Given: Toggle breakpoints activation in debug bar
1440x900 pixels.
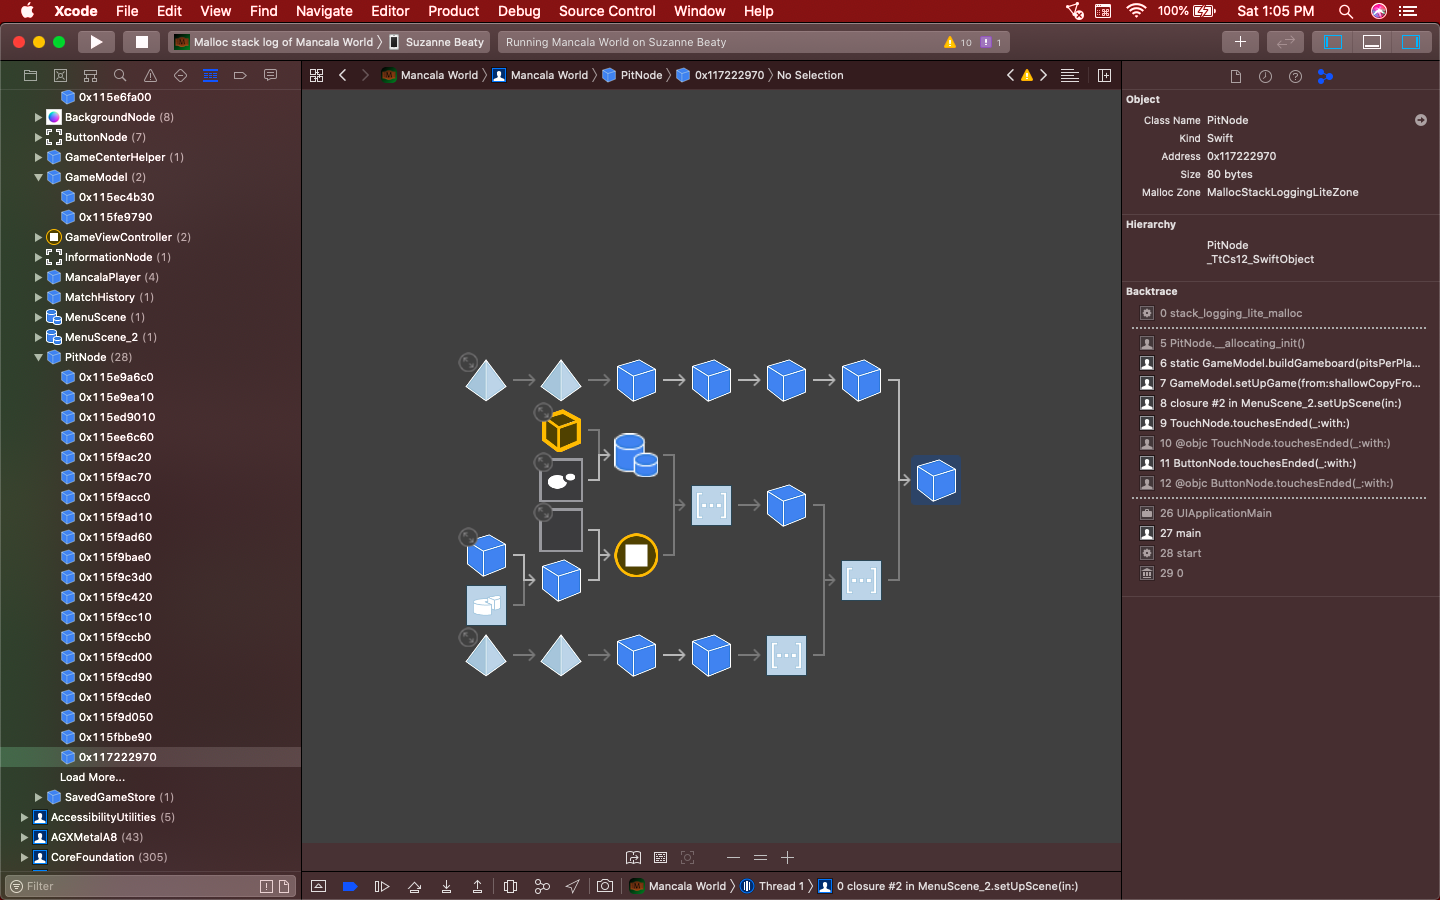Looking at the screenshot, I should pos(349,886).
